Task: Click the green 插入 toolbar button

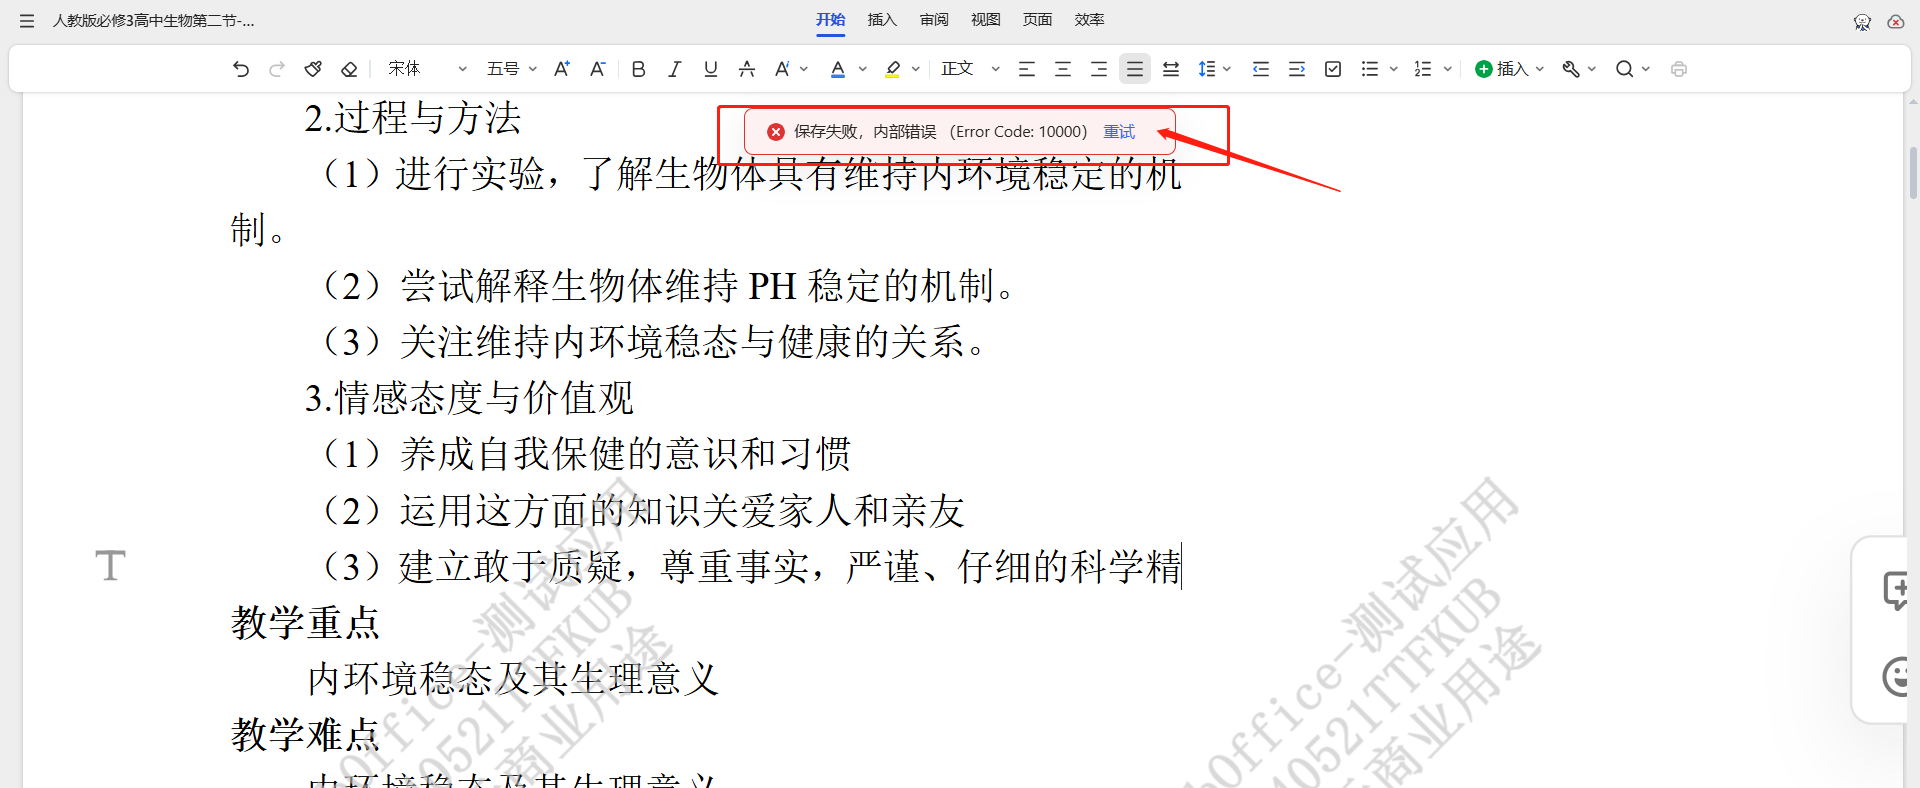Action: [1509, 69]
